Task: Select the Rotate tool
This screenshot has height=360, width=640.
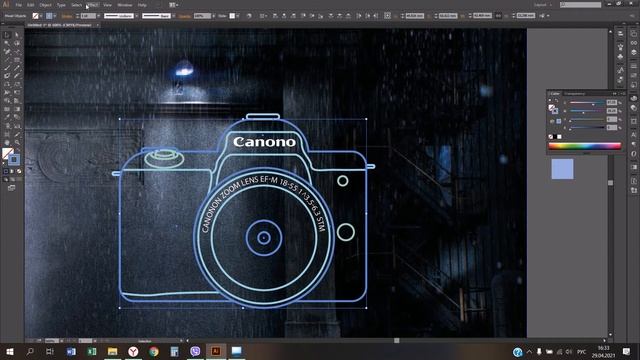Action: (x=7, y=84)
